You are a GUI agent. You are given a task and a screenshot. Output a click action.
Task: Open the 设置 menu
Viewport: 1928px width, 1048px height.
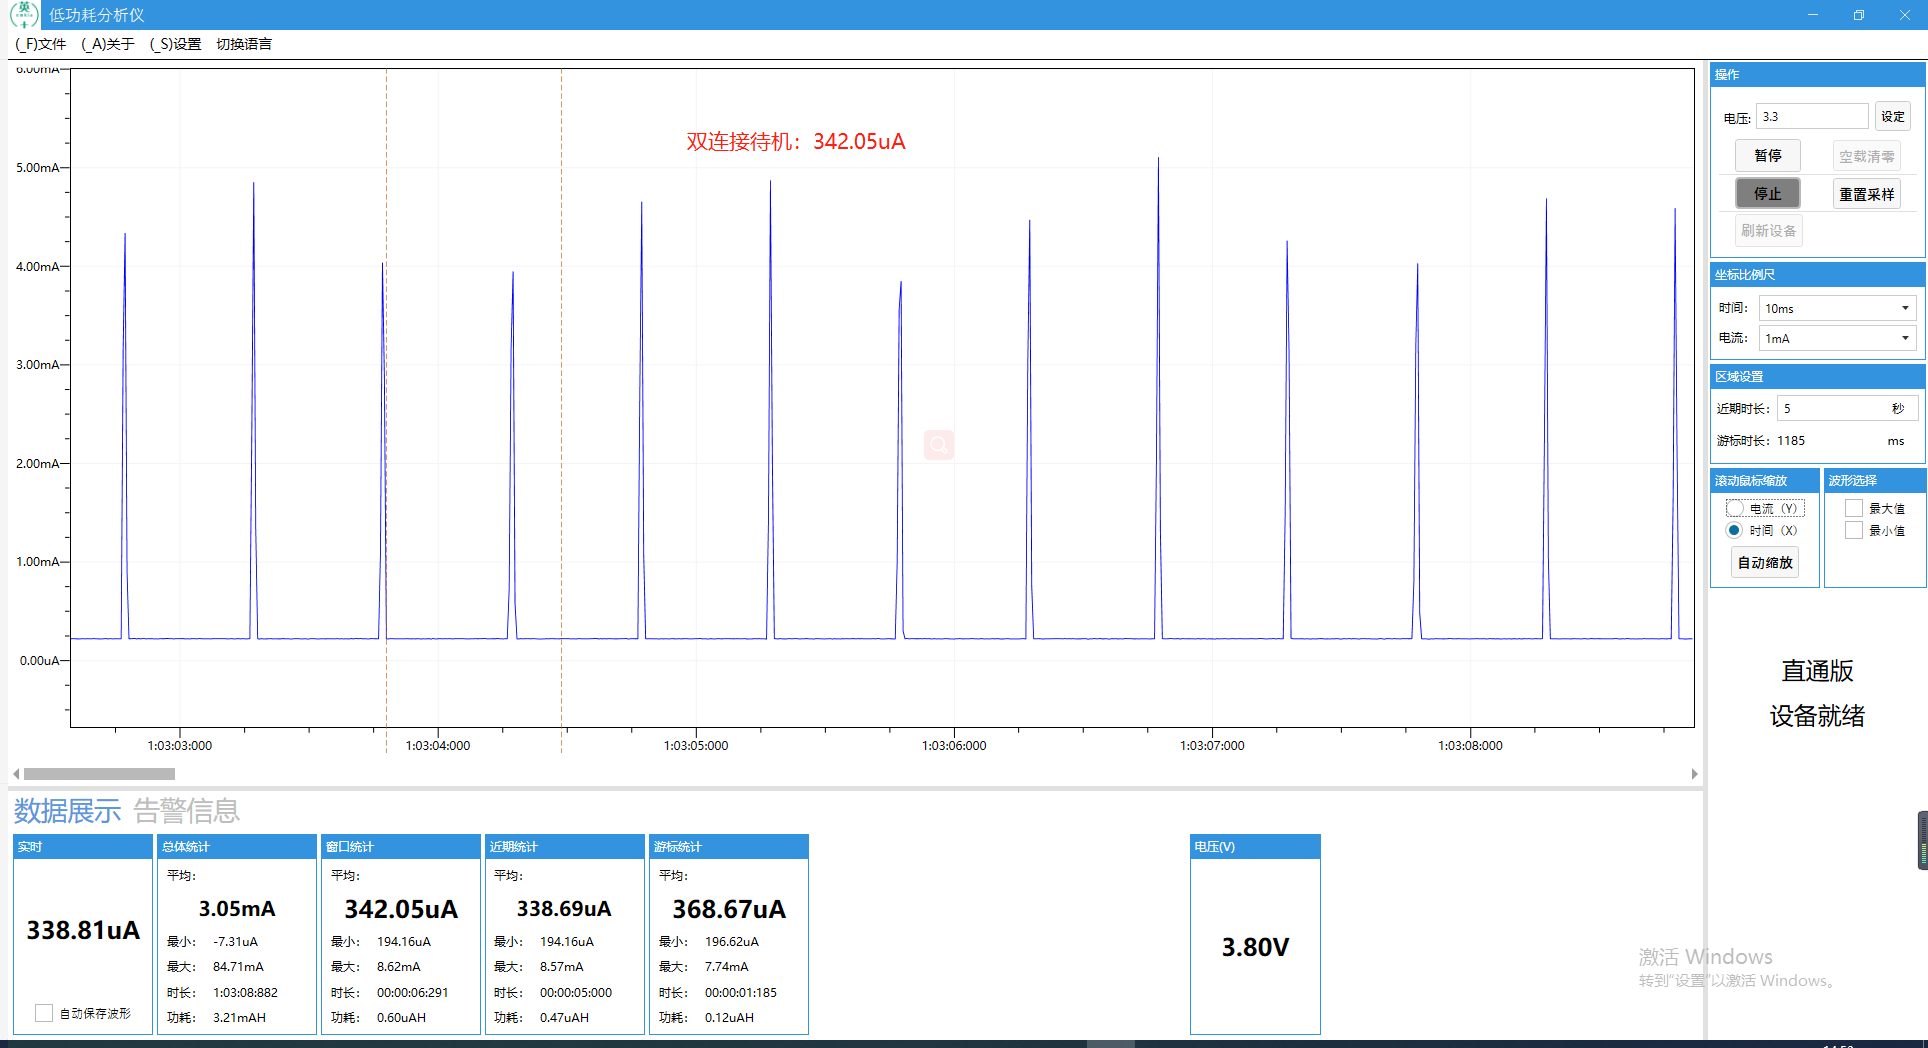[x=175, y=44]
